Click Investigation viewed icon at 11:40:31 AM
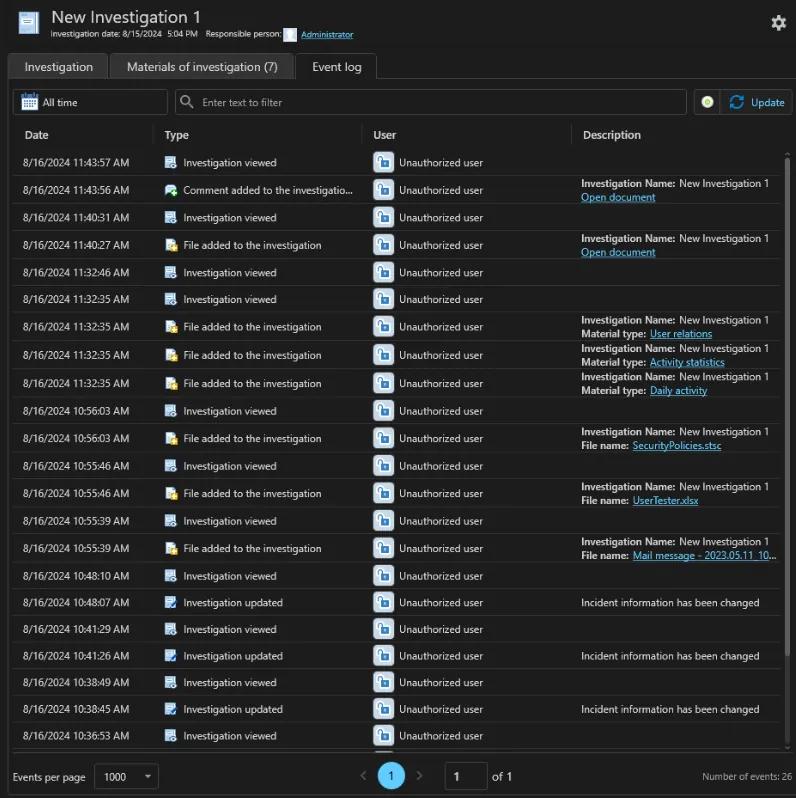The image size is (796, 798). click(x=170, y=218)
